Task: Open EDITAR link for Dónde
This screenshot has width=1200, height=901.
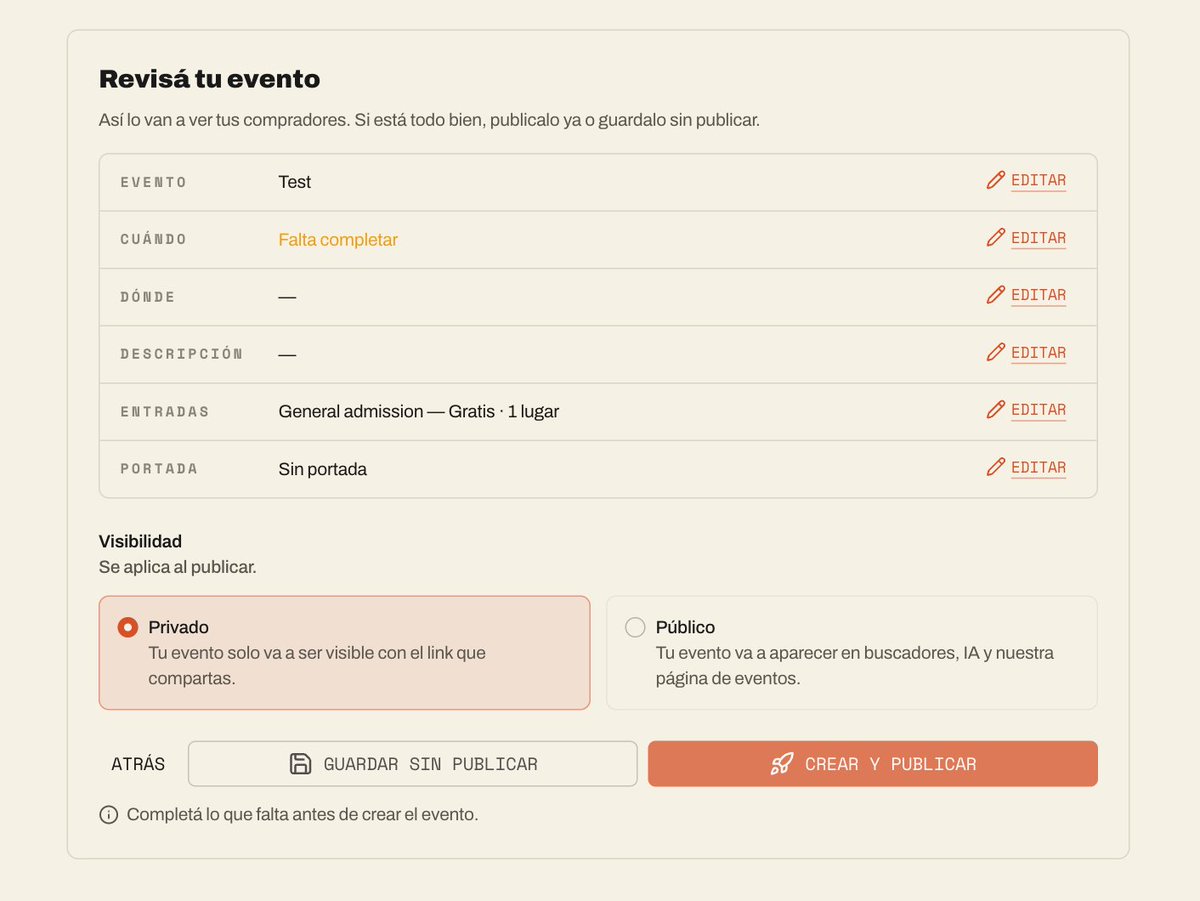Action: (x=1038, y=295)
